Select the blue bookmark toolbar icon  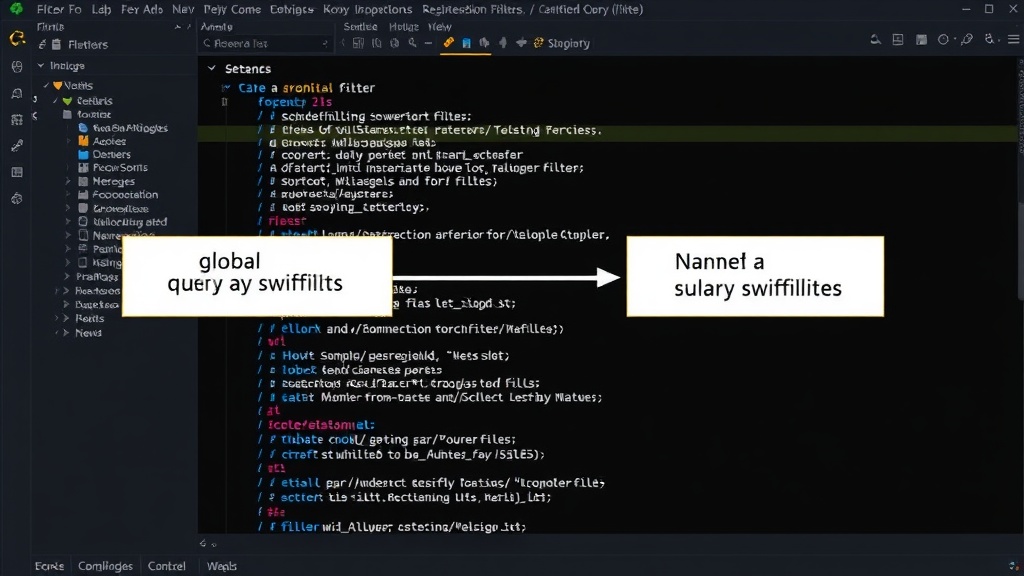pos(466,43)
